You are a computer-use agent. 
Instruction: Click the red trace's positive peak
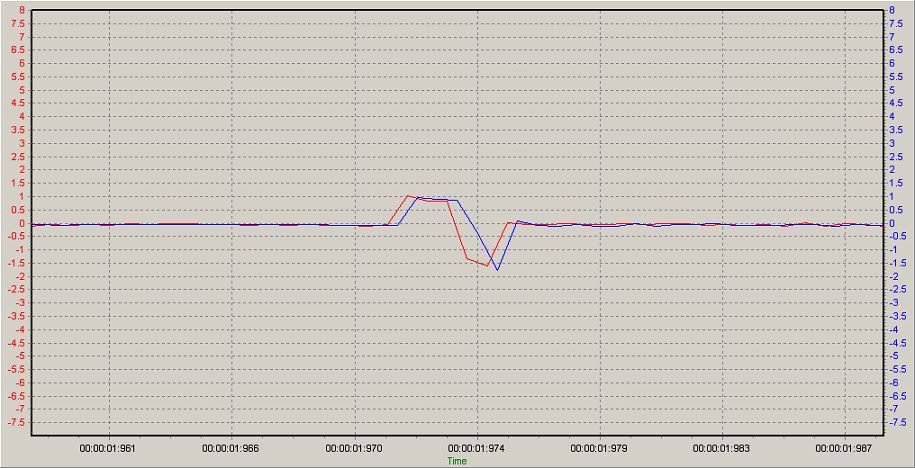pos(407,196)
